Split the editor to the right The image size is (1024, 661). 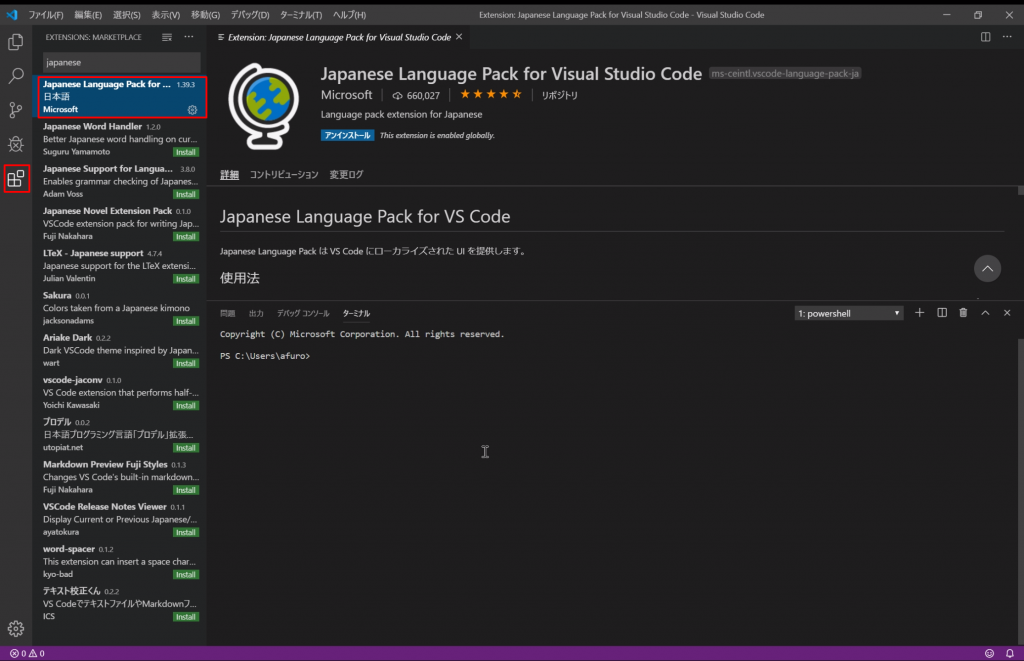tap(985, 37)
